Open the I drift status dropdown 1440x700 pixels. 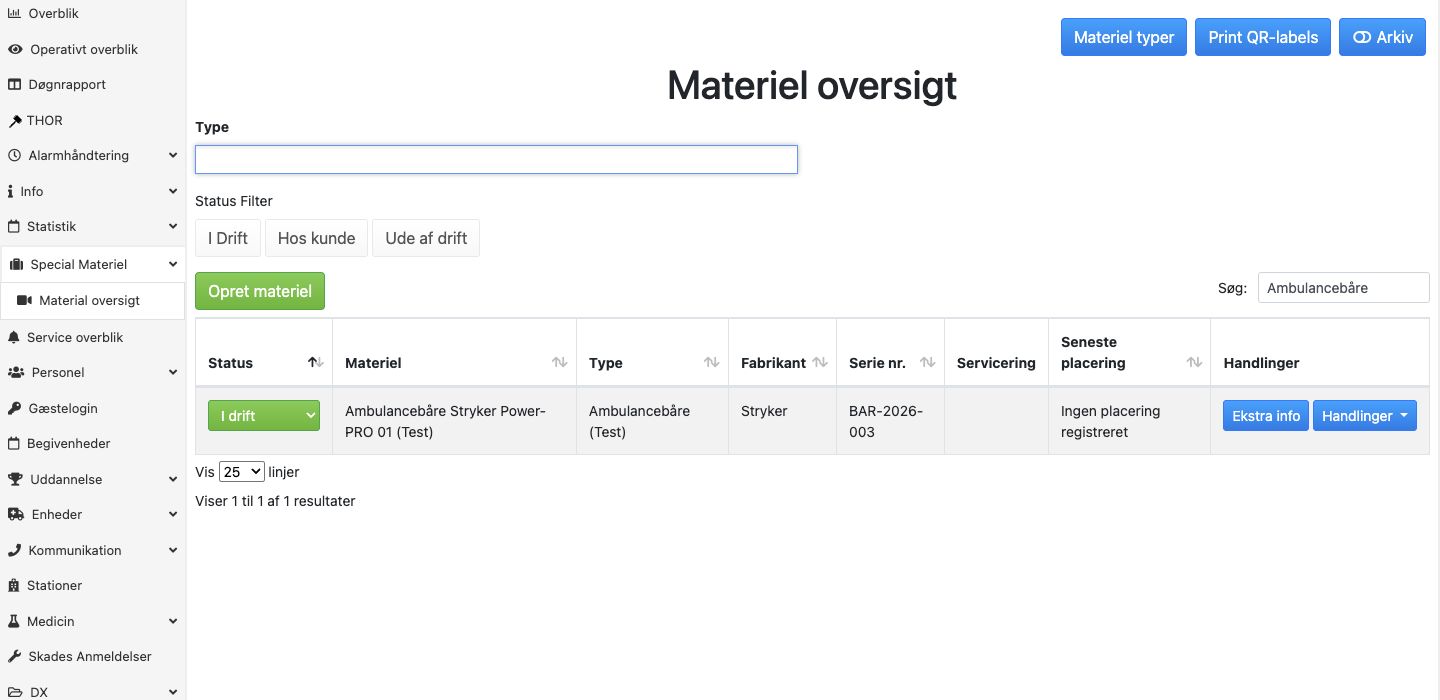(x=264, y=416)
